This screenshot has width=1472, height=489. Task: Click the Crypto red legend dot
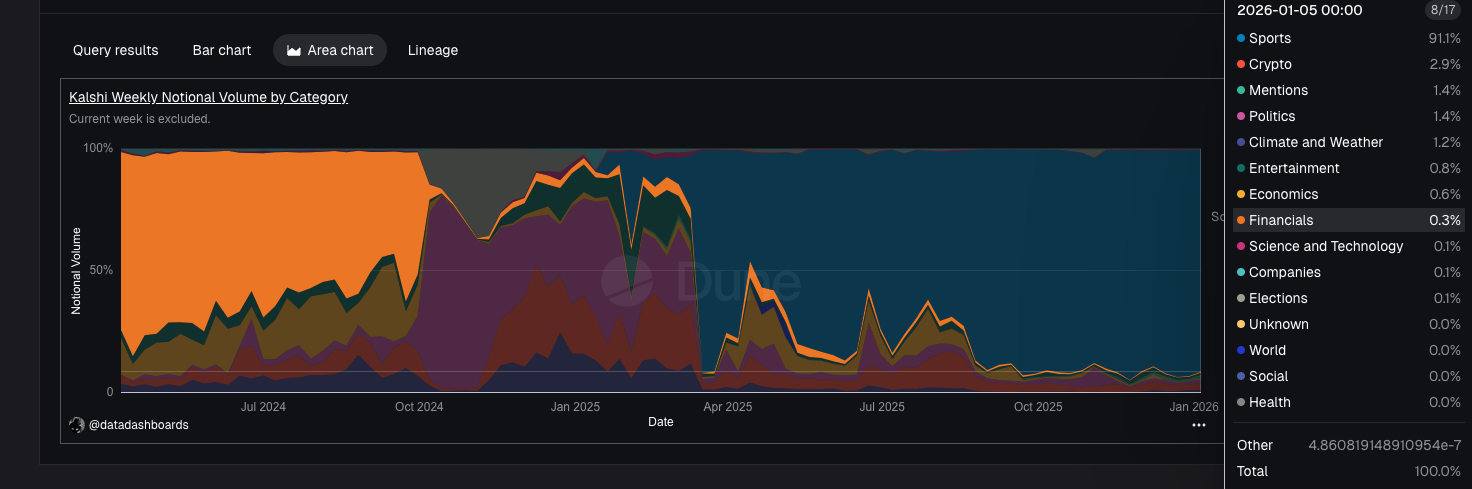tap(1241, 64)
